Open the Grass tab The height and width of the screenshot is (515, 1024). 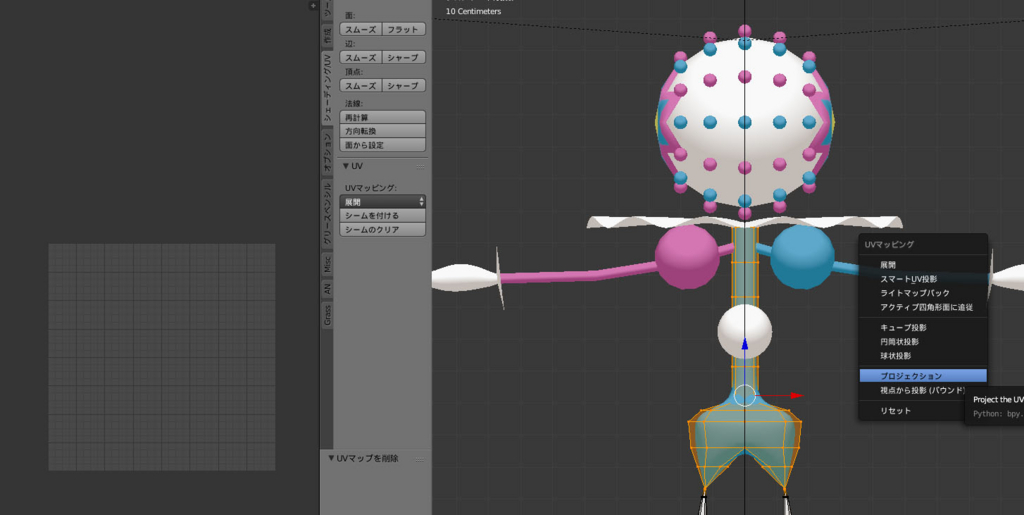pyautogui.click(x=327, y=315)
